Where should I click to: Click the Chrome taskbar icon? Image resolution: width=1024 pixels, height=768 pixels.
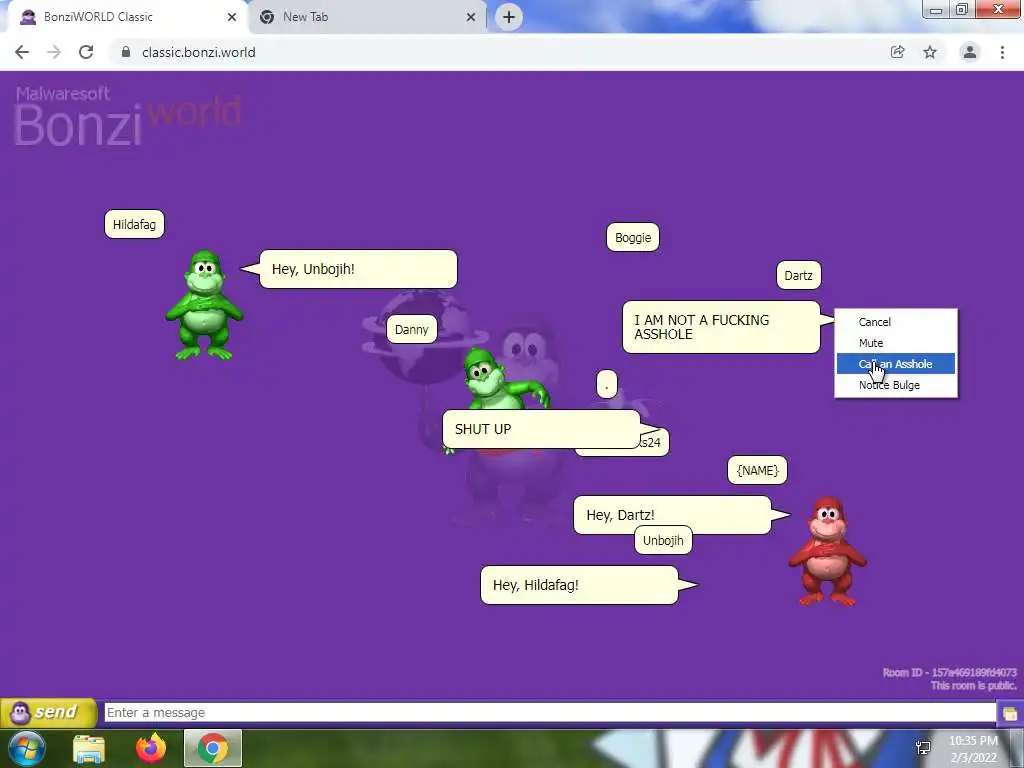pyautogui.click(x=213, y=748)
